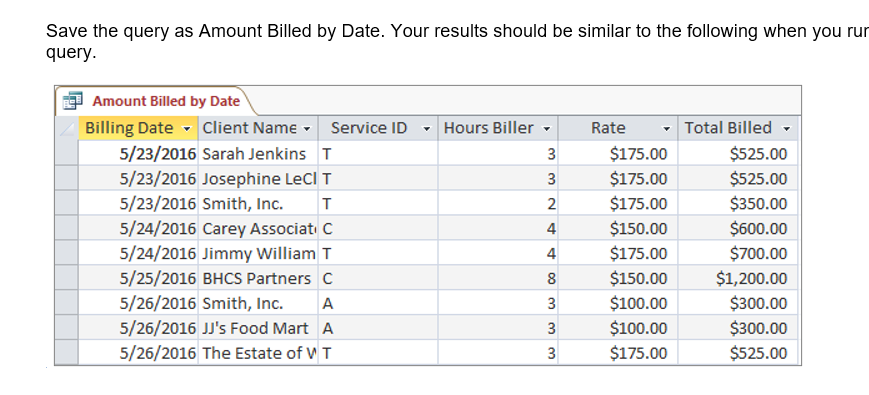Image resolution: width=869 pixels, height=395 pixels.
Task: Click the 8 hours billed cell
Action: click(498, 278)
